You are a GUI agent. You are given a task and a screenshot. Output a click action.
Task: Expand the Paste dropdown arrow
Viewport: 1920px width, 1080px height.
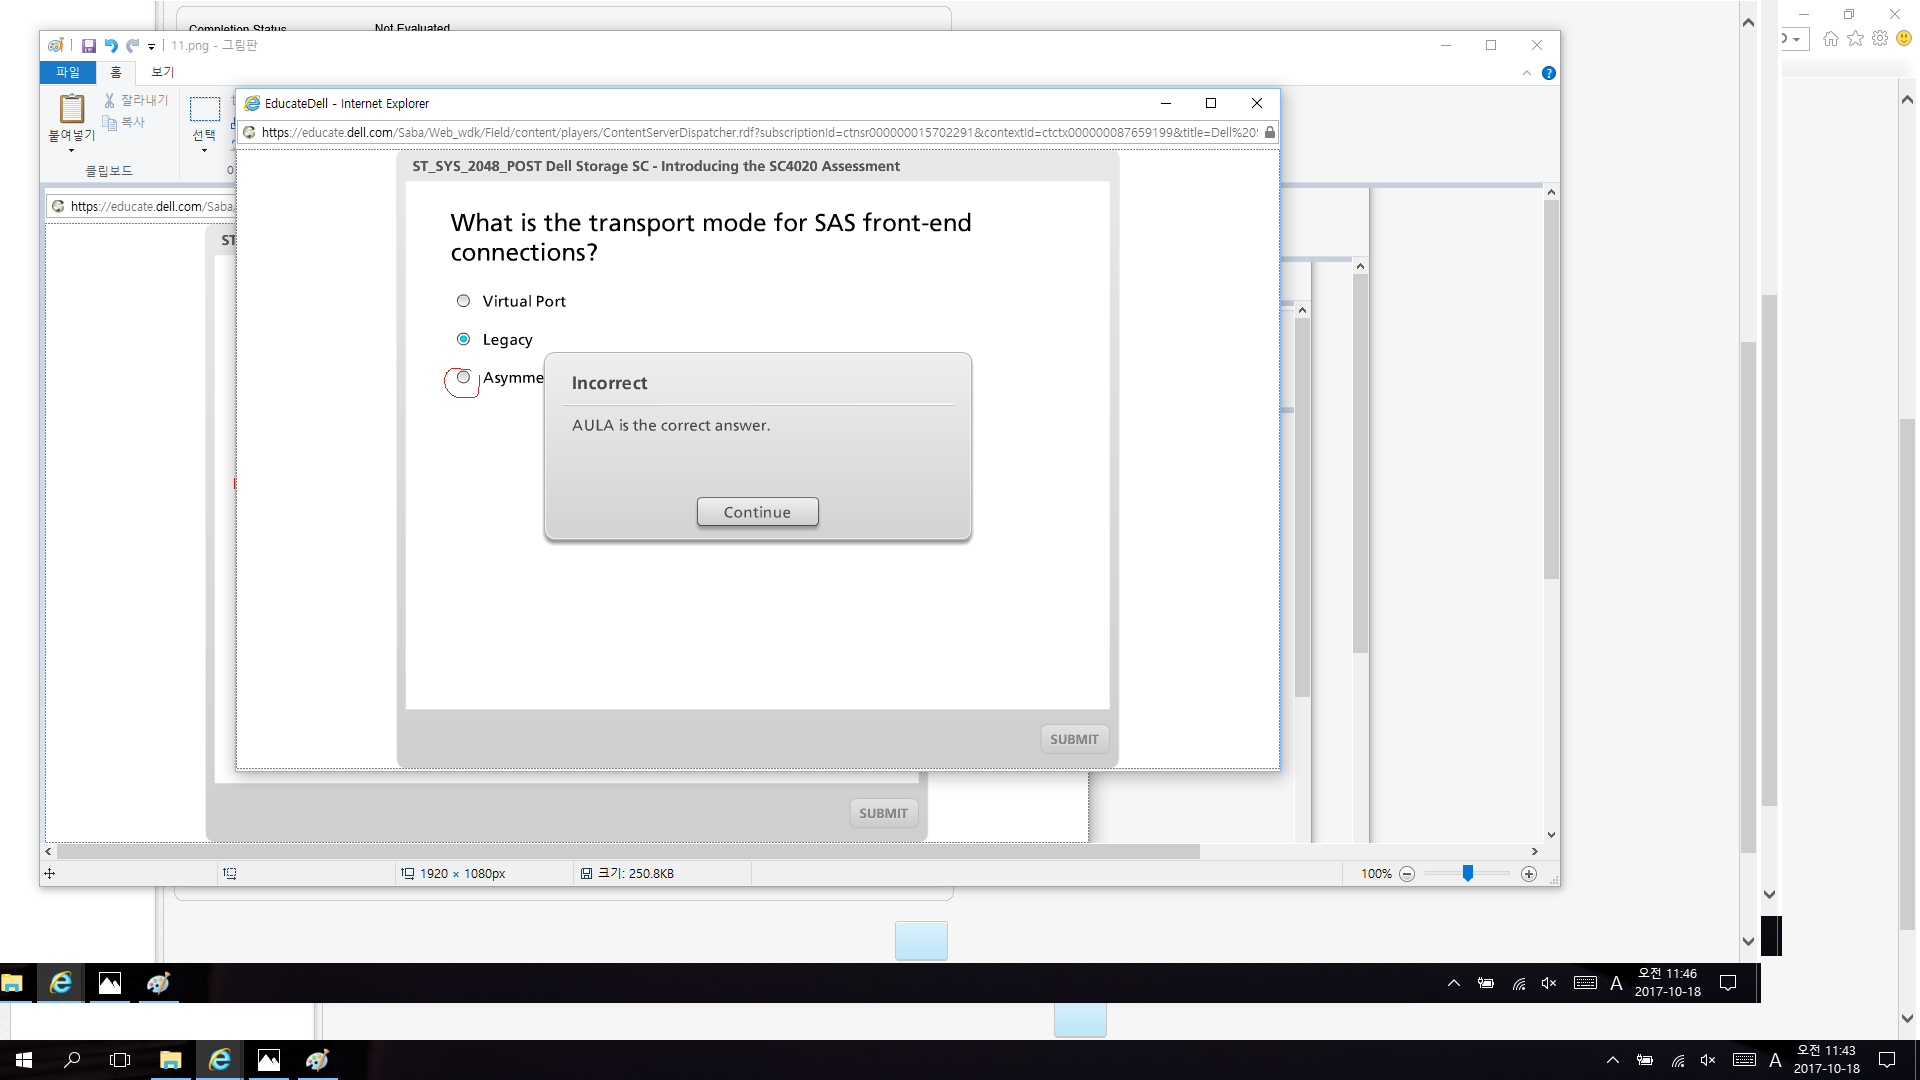(x=71, y=148)
